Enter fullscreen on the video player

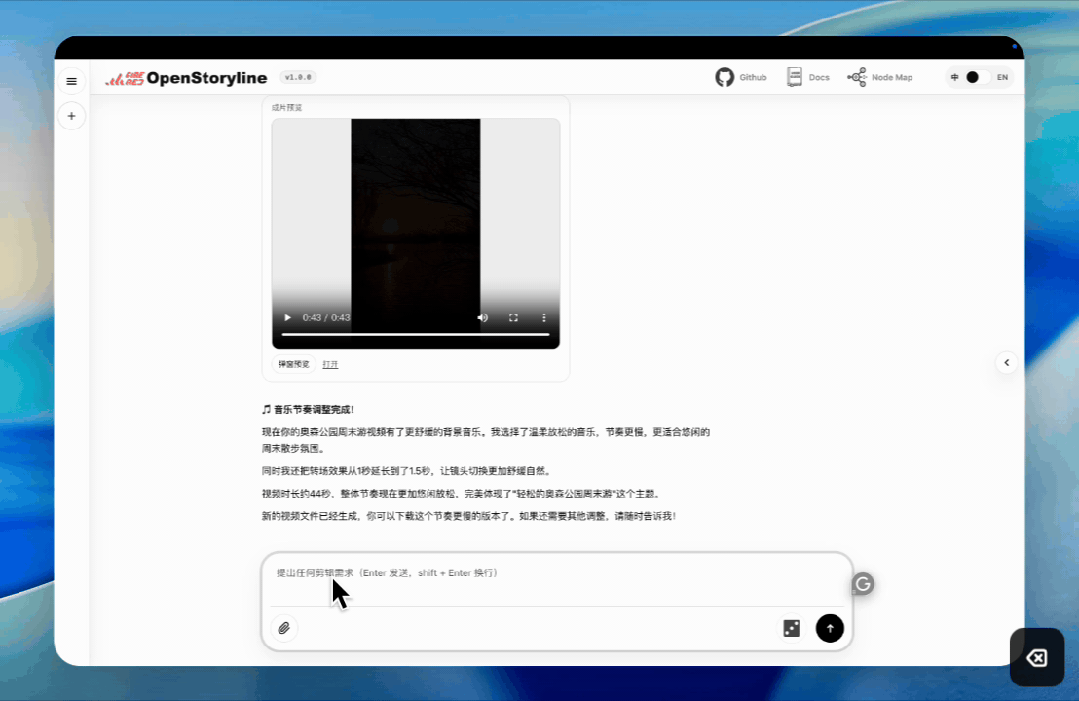coord(513,317)
